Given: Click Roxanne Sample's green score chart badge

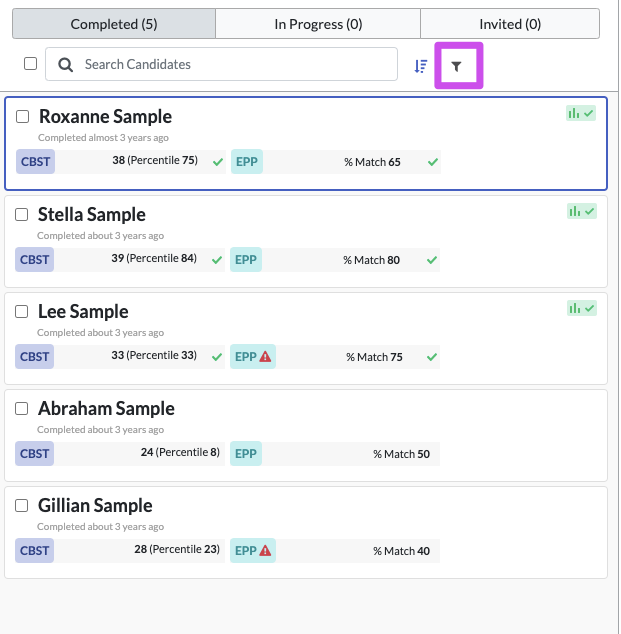Looking at the screenshot, I should 581,114.
